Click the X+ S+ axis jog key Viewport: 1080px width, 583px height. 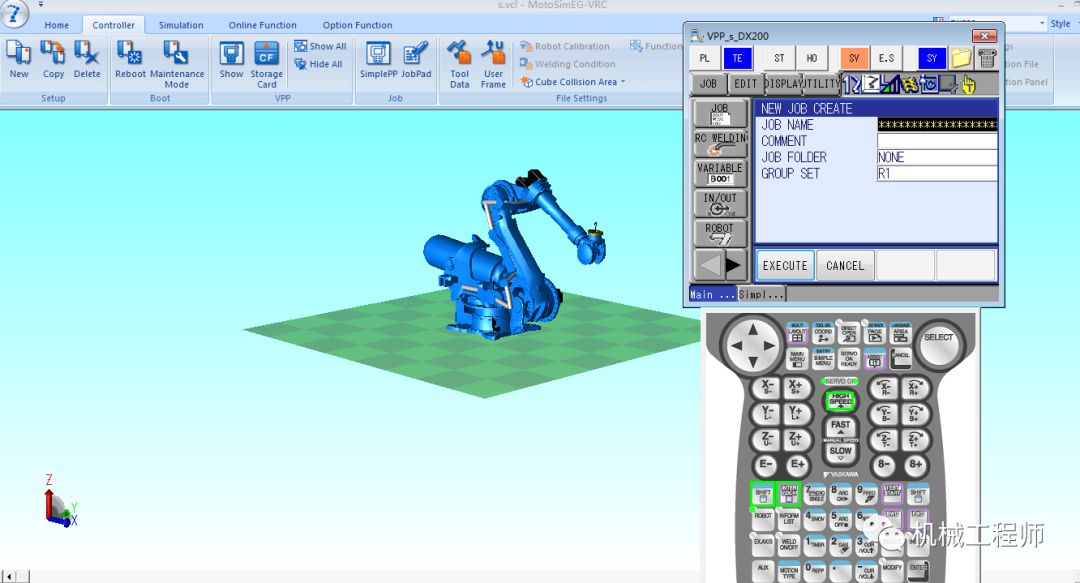pos(795,387)
